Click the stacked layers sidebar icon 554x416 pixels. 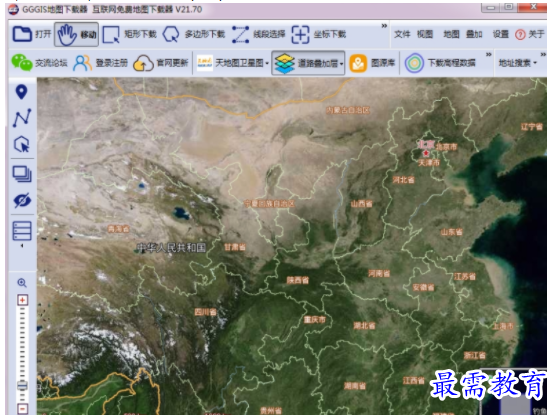coord(22,174)
